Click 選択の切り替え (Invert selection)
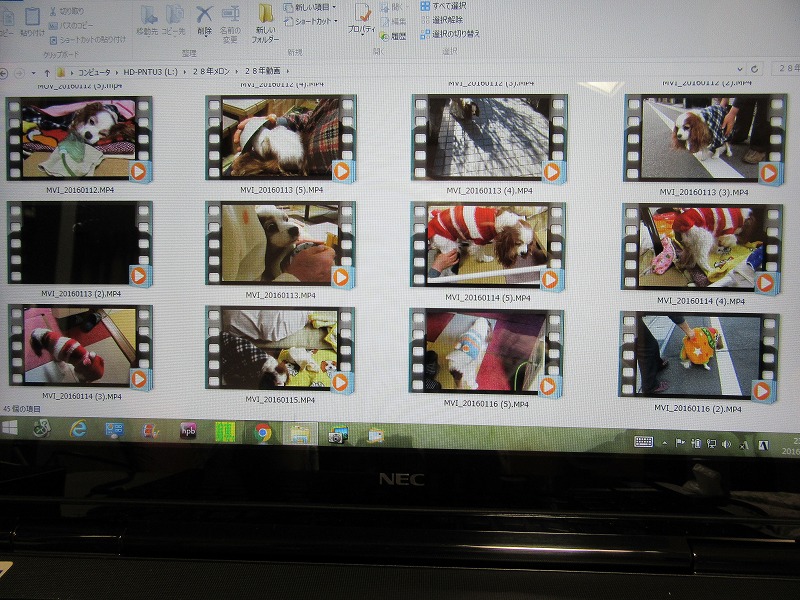This screenshot has width=800, height=600. [x=450, y=34]
